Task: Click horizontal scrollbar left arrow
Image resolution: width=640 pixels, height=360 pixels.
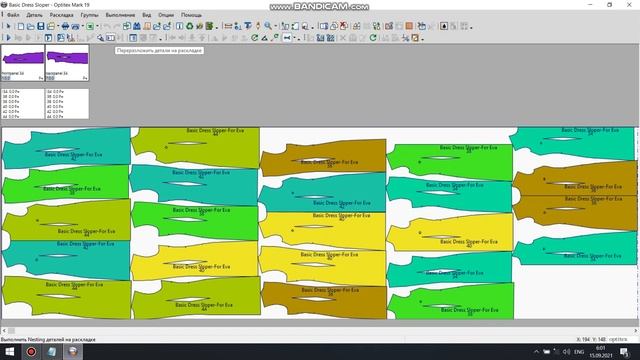Action: point(4,331)
